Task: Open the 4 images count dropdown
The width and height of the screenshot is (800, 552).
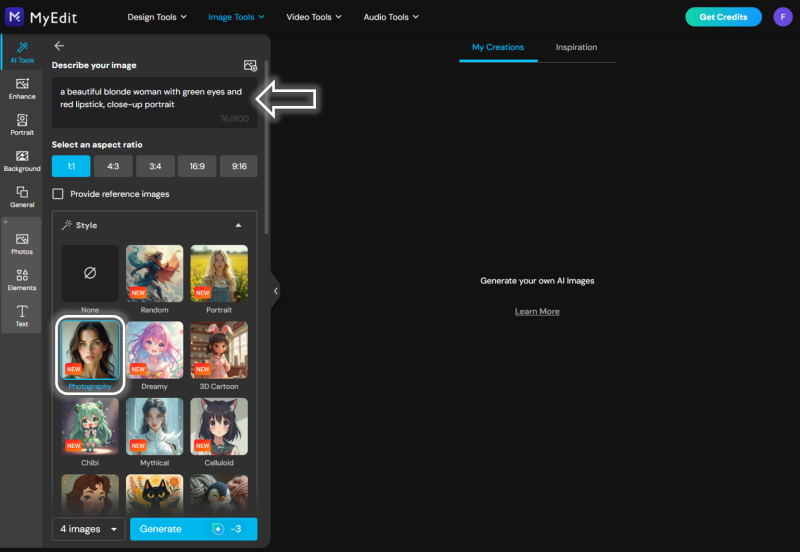Action: point(89,529)
